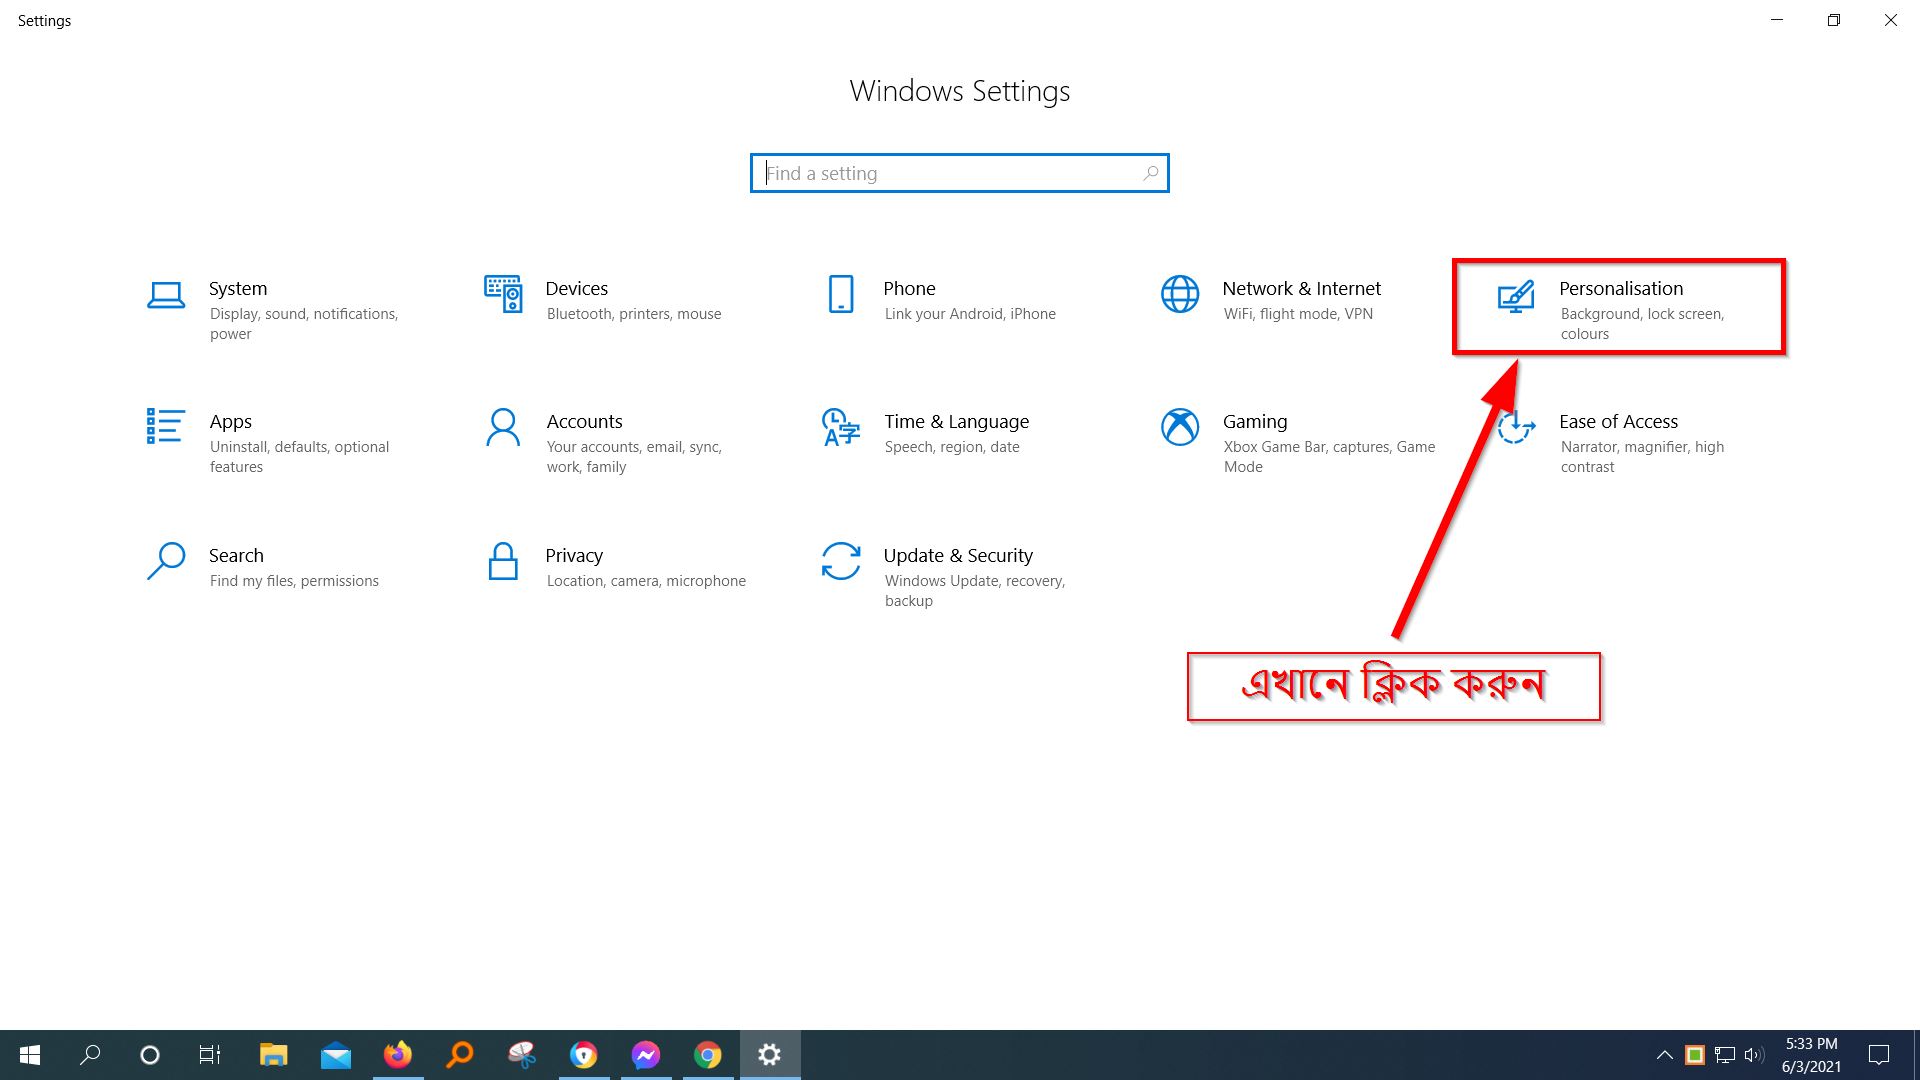Show hidden system tray icons
The image size is (1920, 1080).
click(x=1664, y=1055)
